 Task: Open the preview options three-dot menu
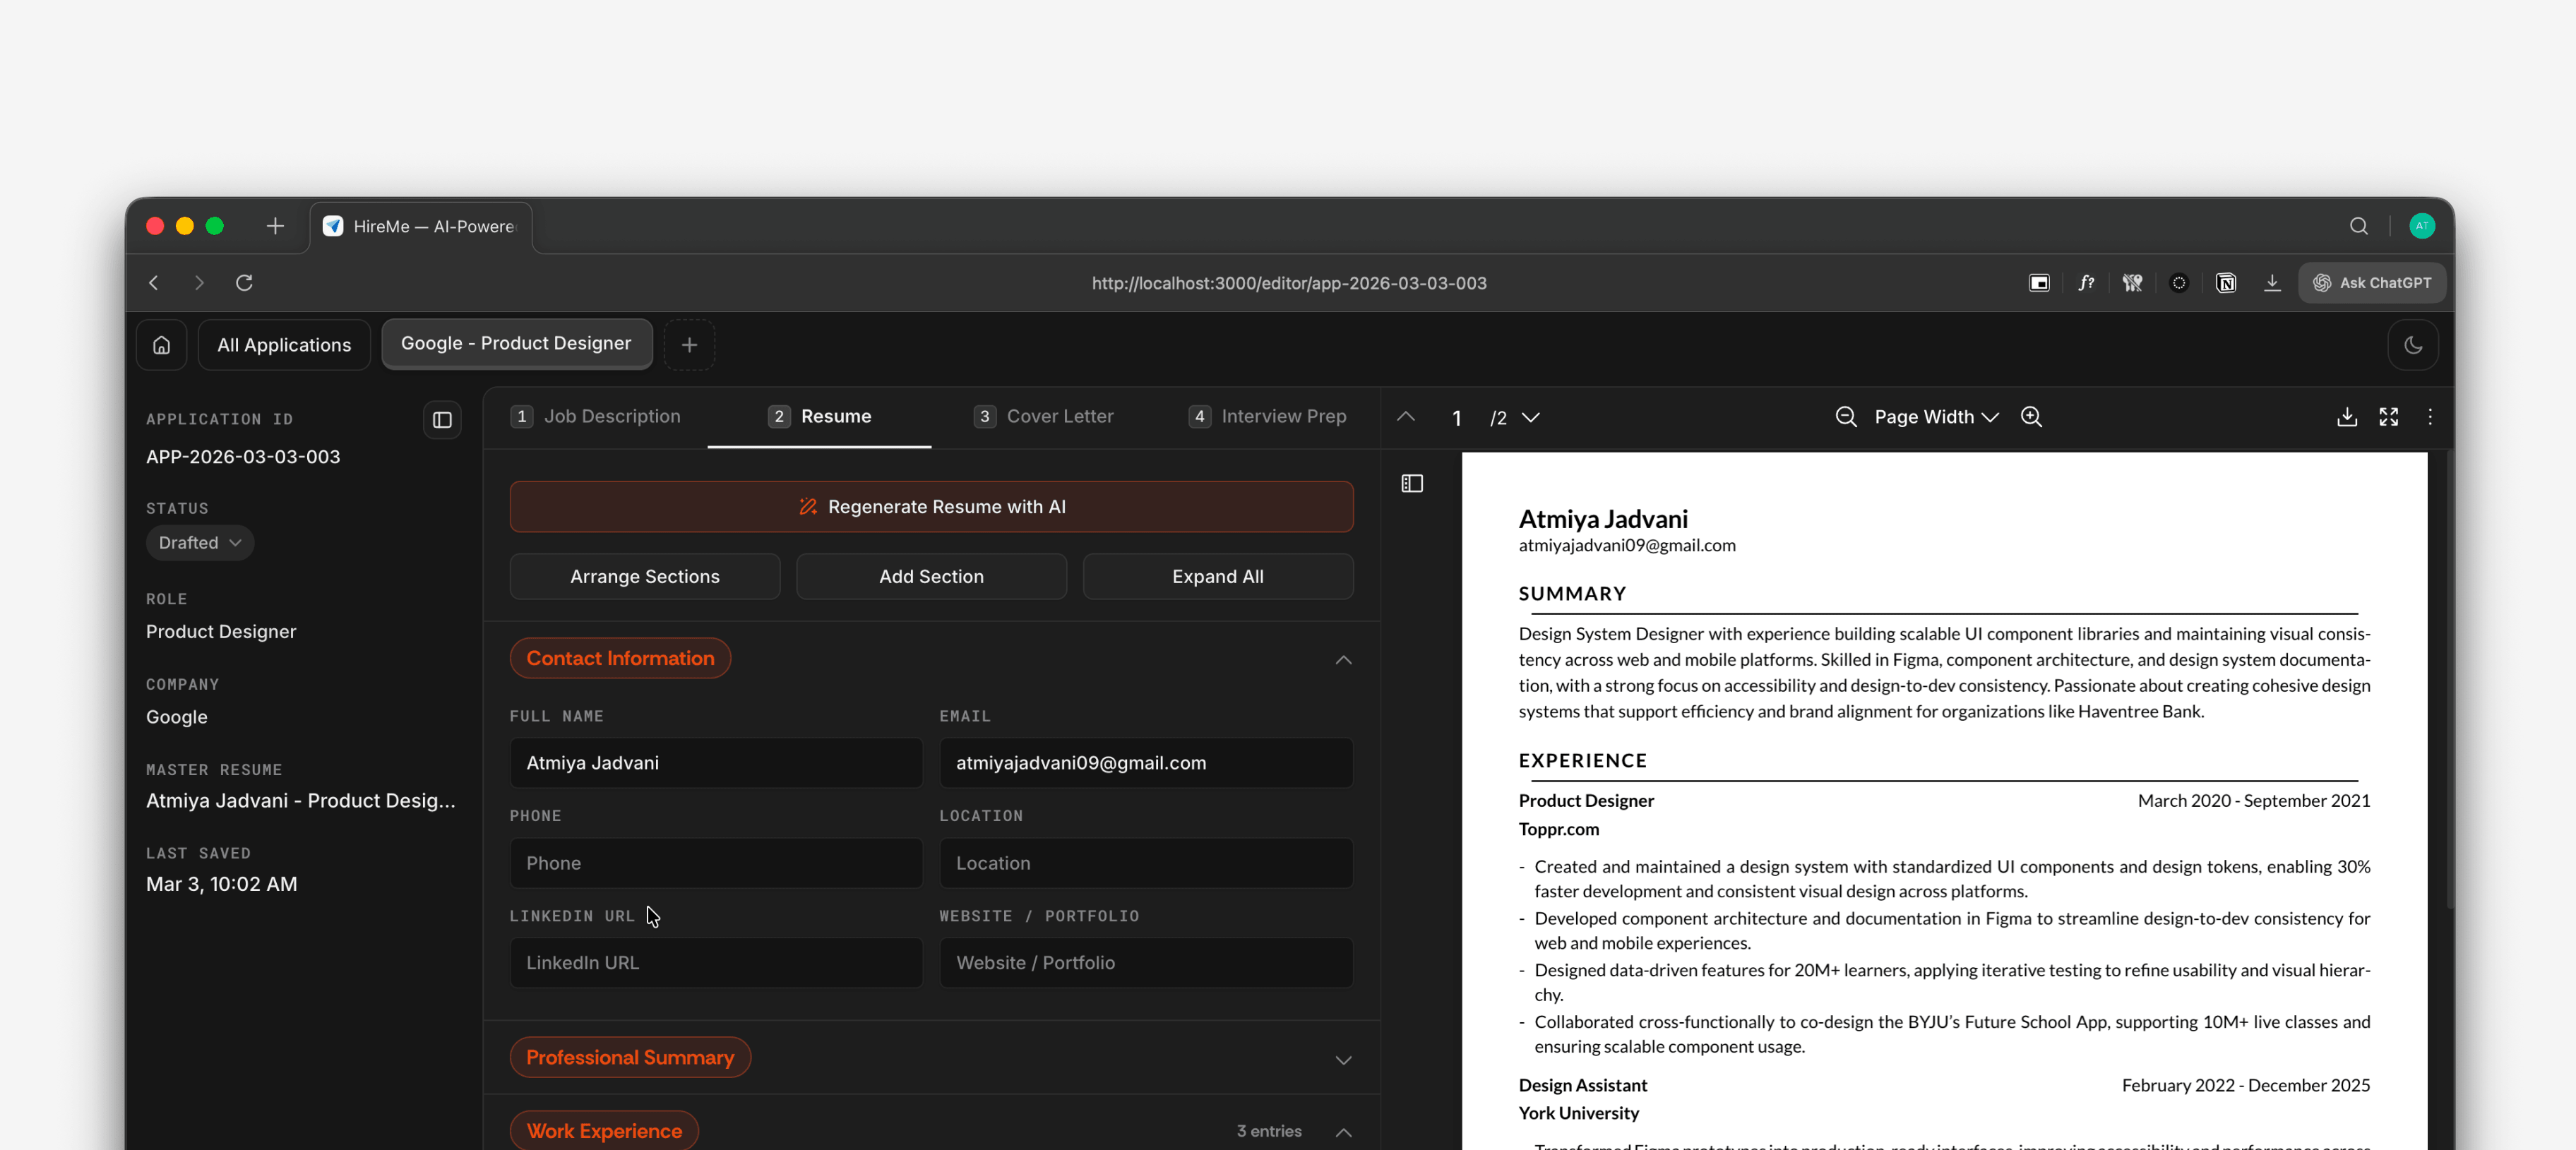click(2430, 418)
